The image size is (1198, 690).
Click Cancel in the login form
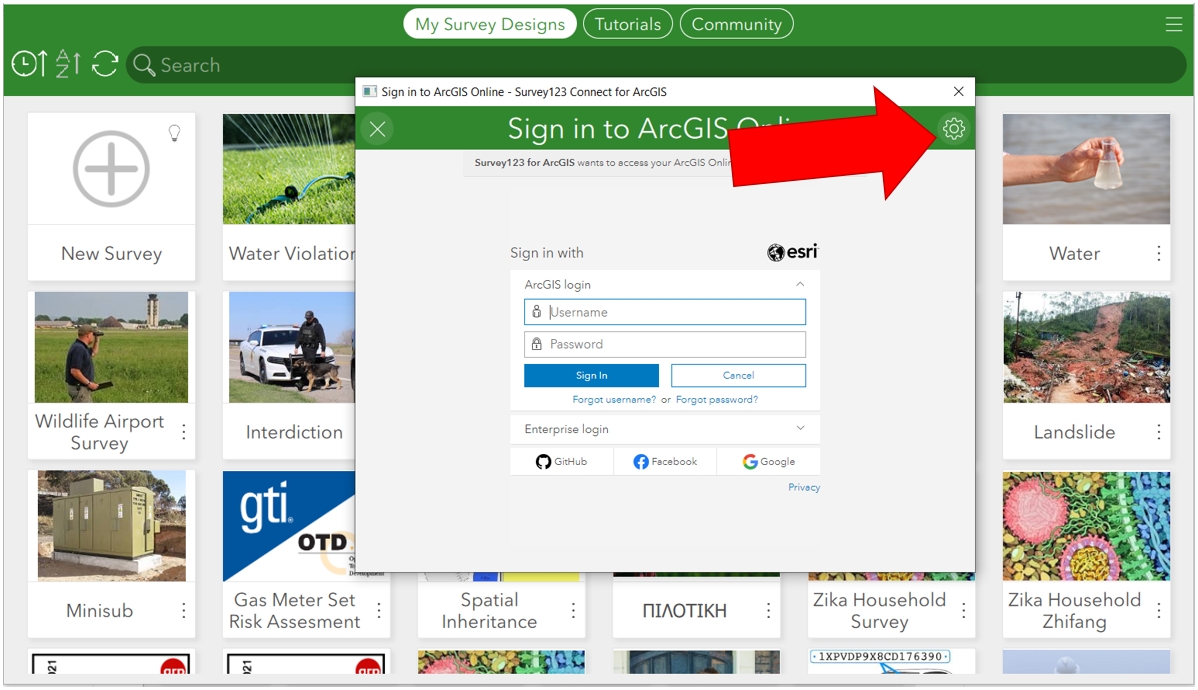click(738, 375)
